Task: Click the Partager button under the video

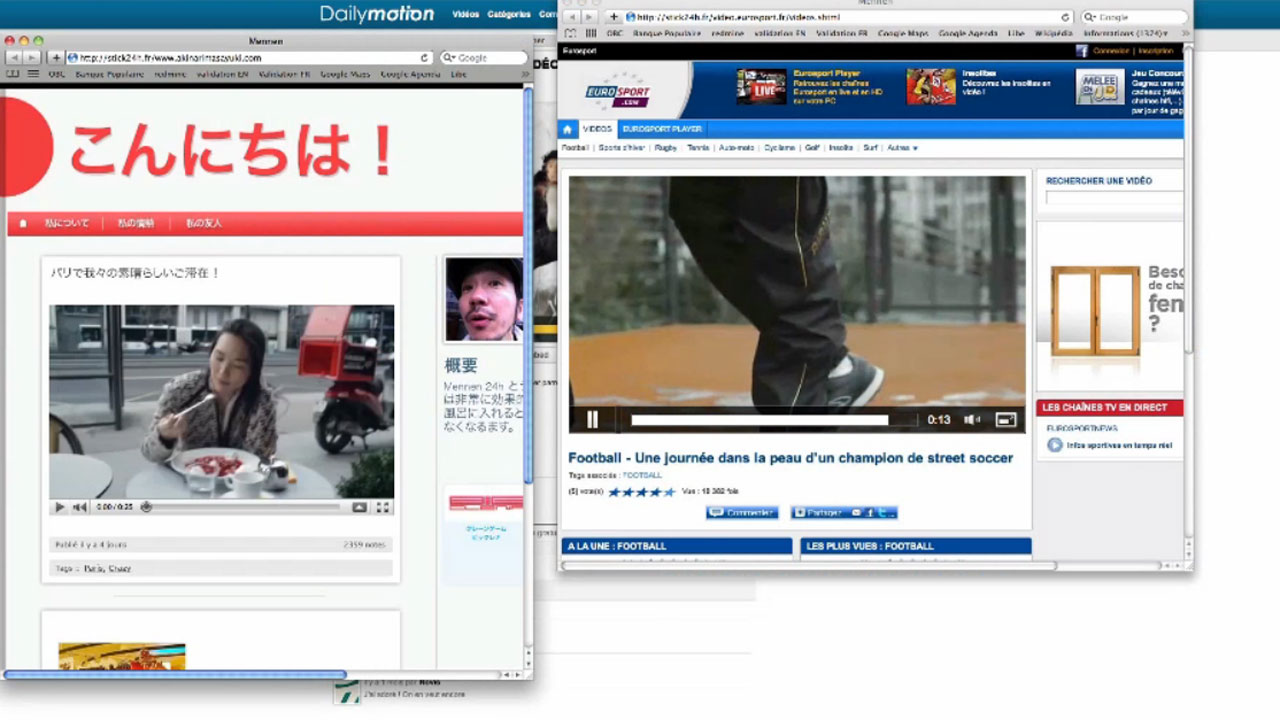Action: 844,512
